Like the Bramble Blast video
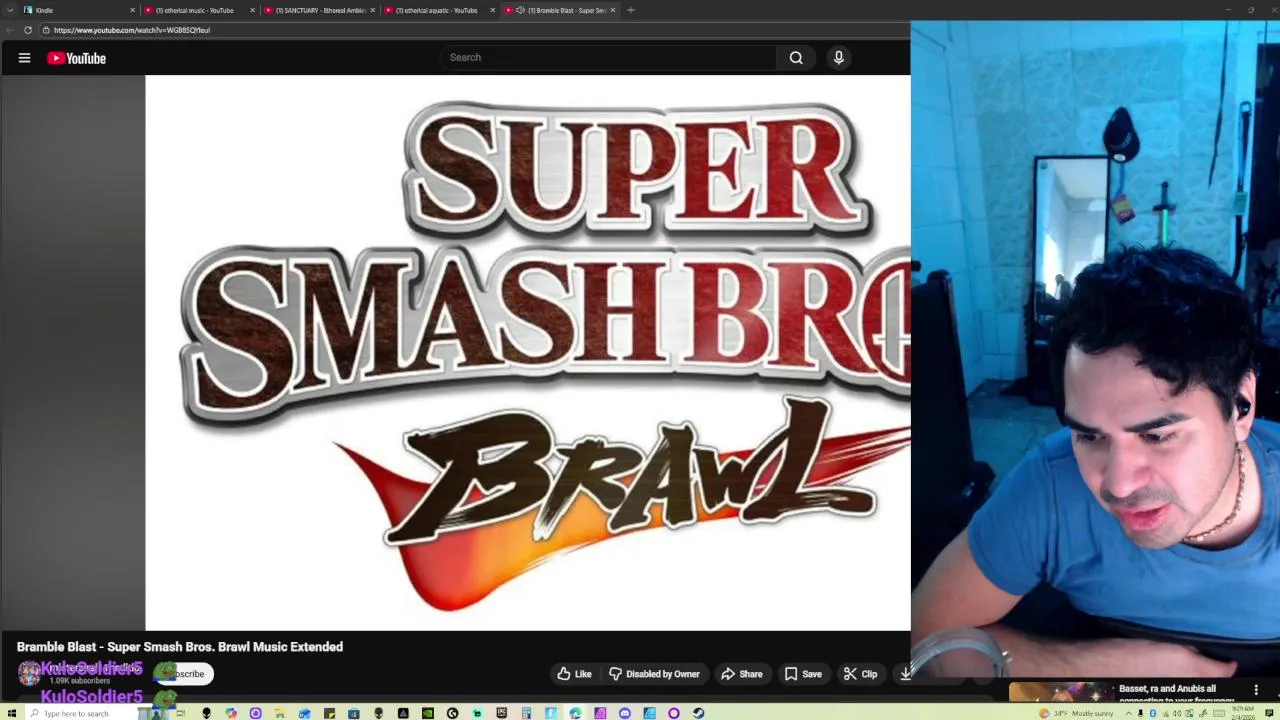 pos(574,674)
